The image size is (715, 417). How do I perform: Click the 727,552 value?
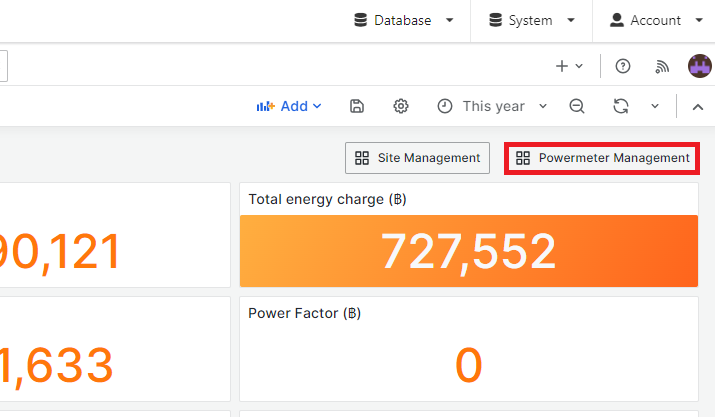tap(468, 251)
